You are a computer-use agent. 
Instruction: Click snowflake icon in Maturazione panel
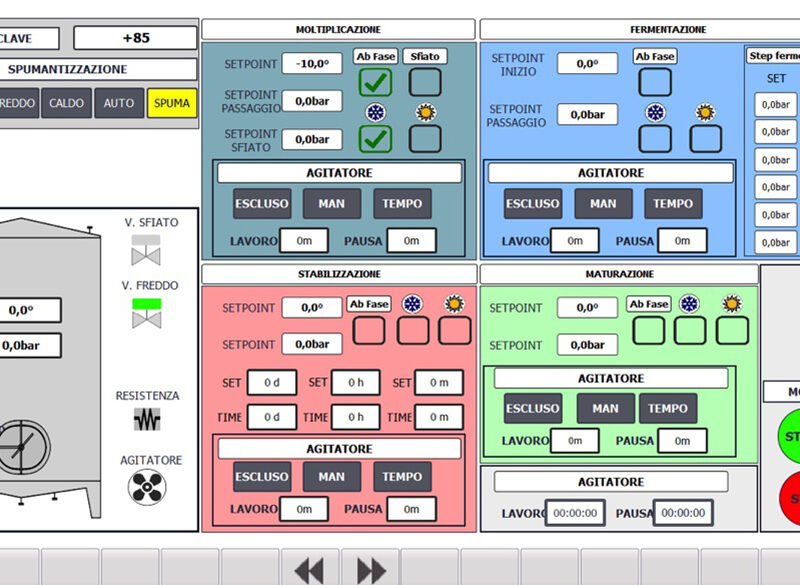tap(689, 304)
